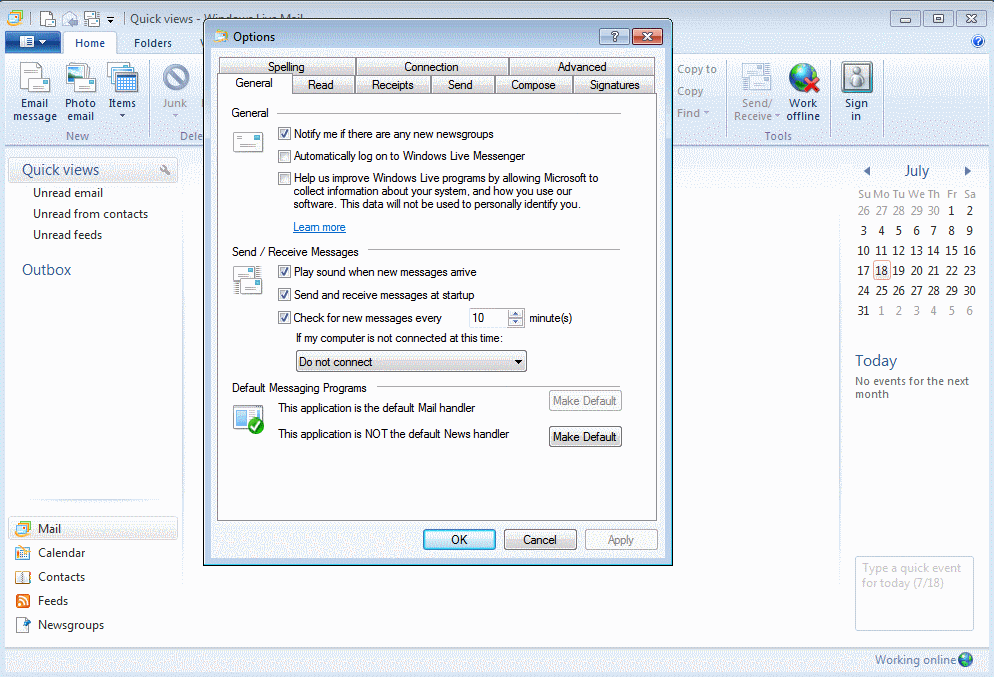Toggle Play sound when messages arrive
Image resolution: width=994 pixels, height=677 pixels.
[285, 272]
